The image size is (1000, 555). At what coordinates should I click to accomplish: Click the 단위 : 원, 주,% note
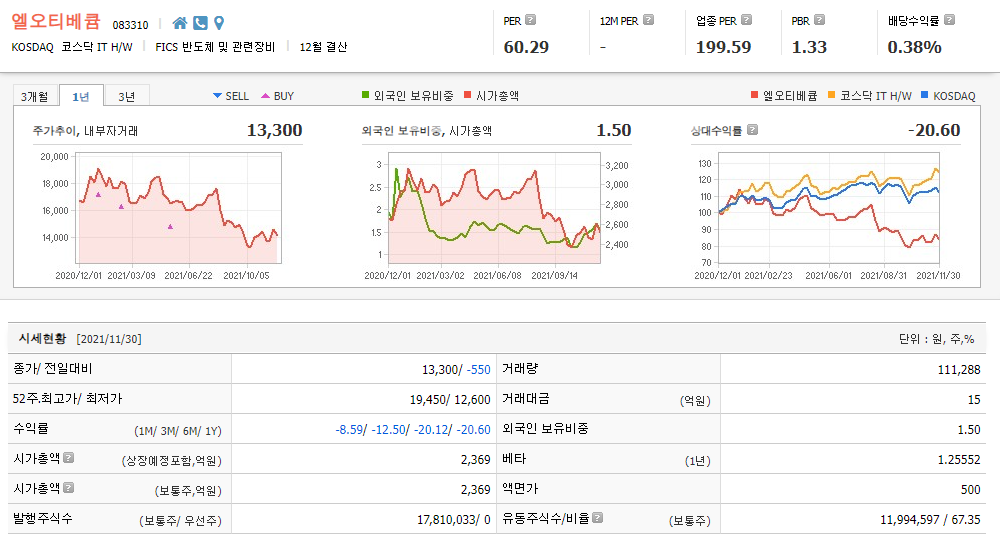click(936, 339)
